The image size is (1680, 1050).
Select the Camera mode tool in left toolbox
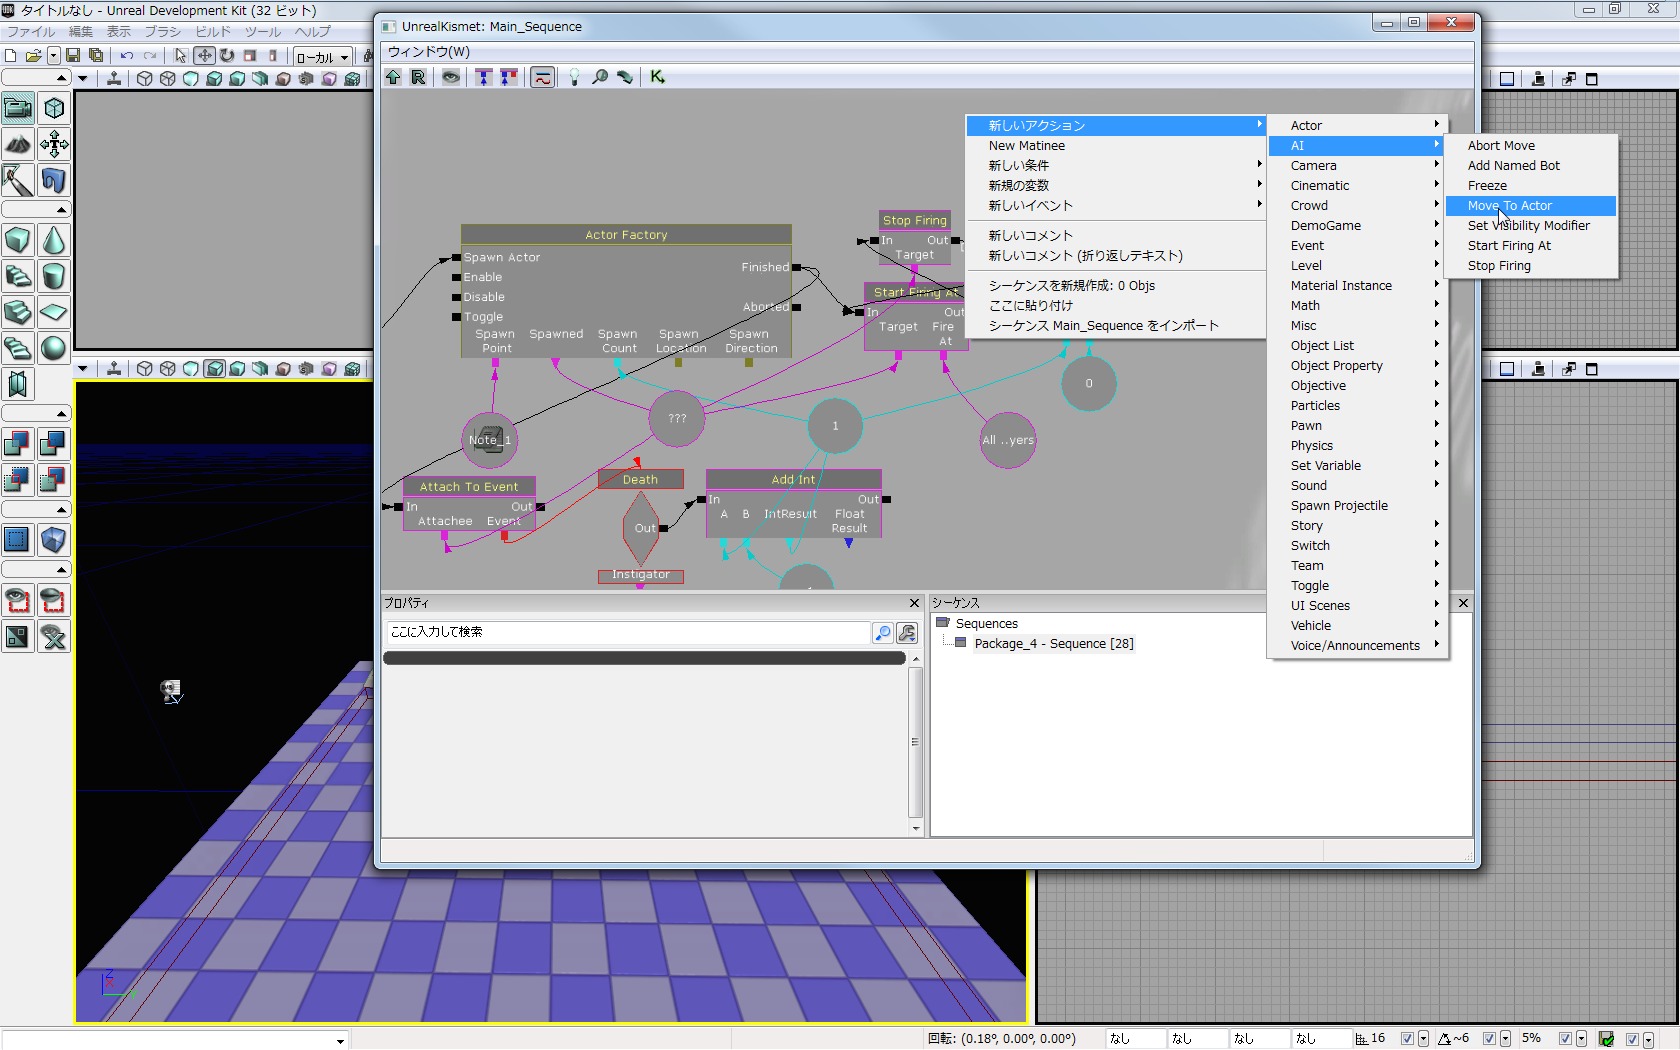click(18, 108)
